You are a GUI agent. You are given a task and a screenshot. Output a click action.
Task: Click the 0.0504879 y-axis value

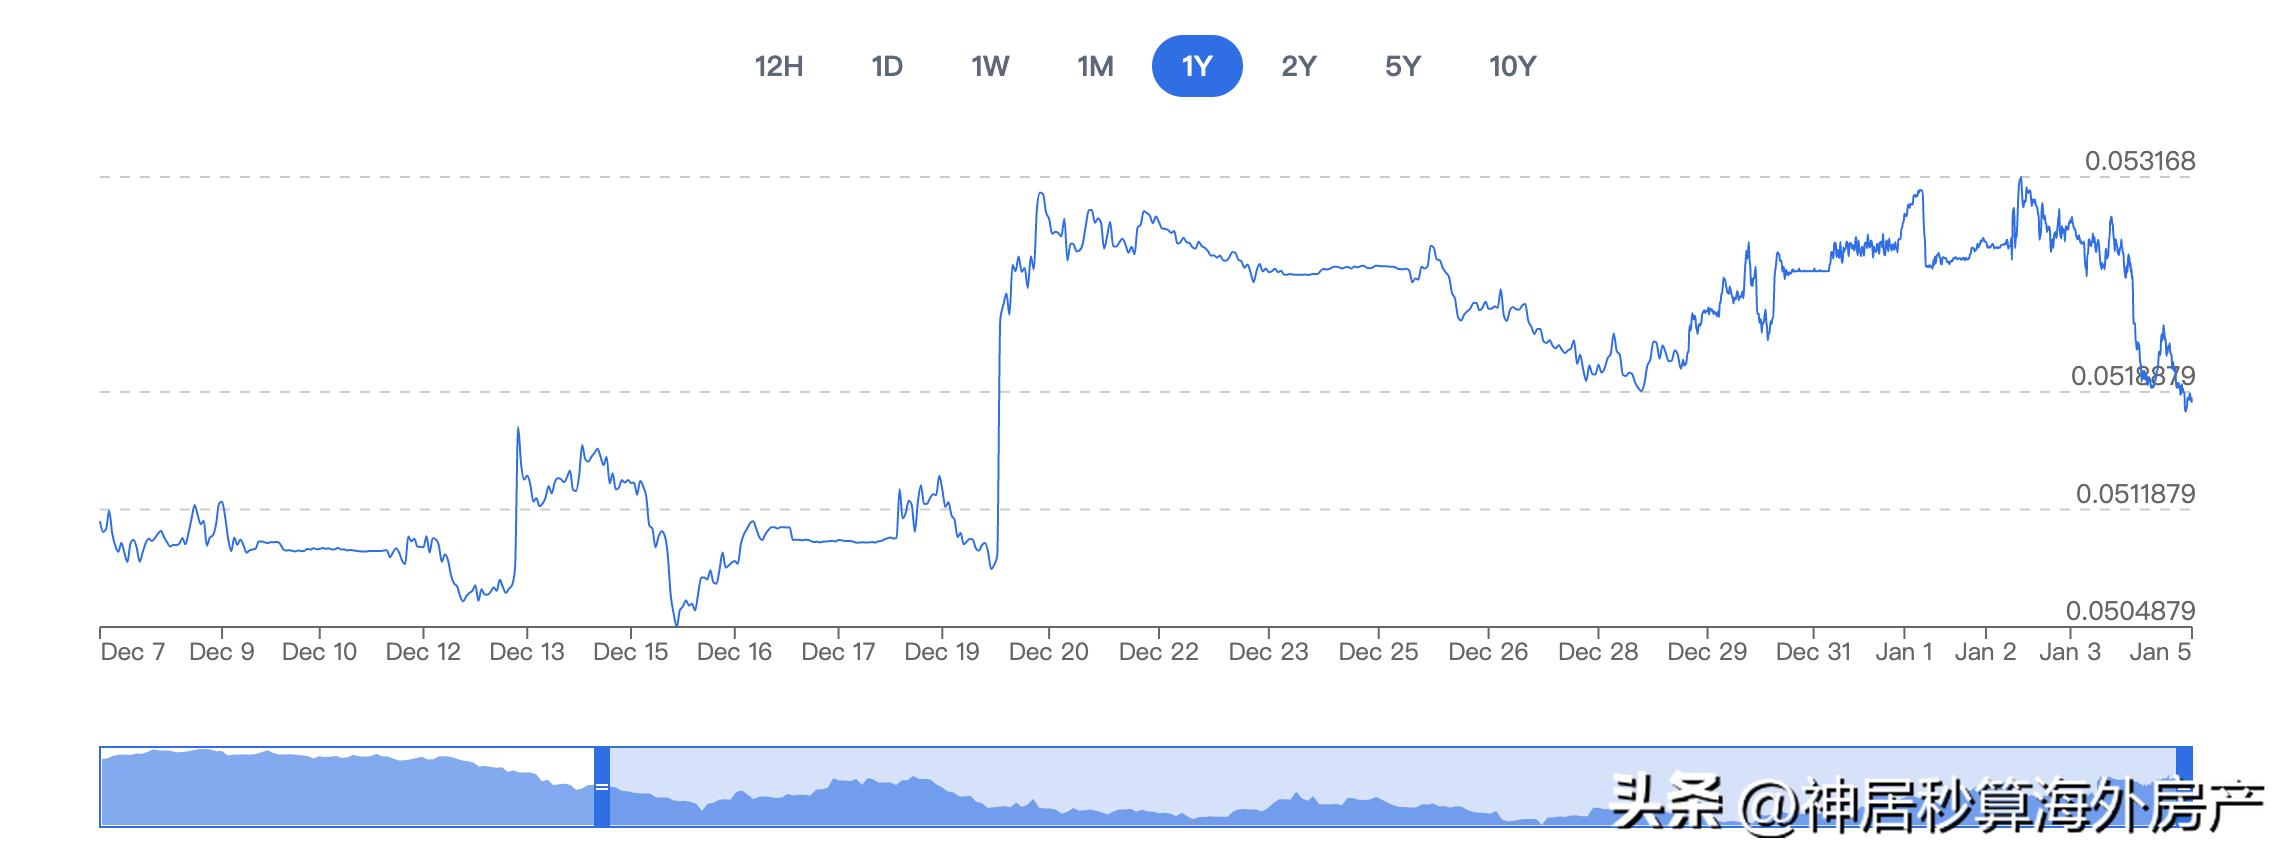(x=2130, y=611)
